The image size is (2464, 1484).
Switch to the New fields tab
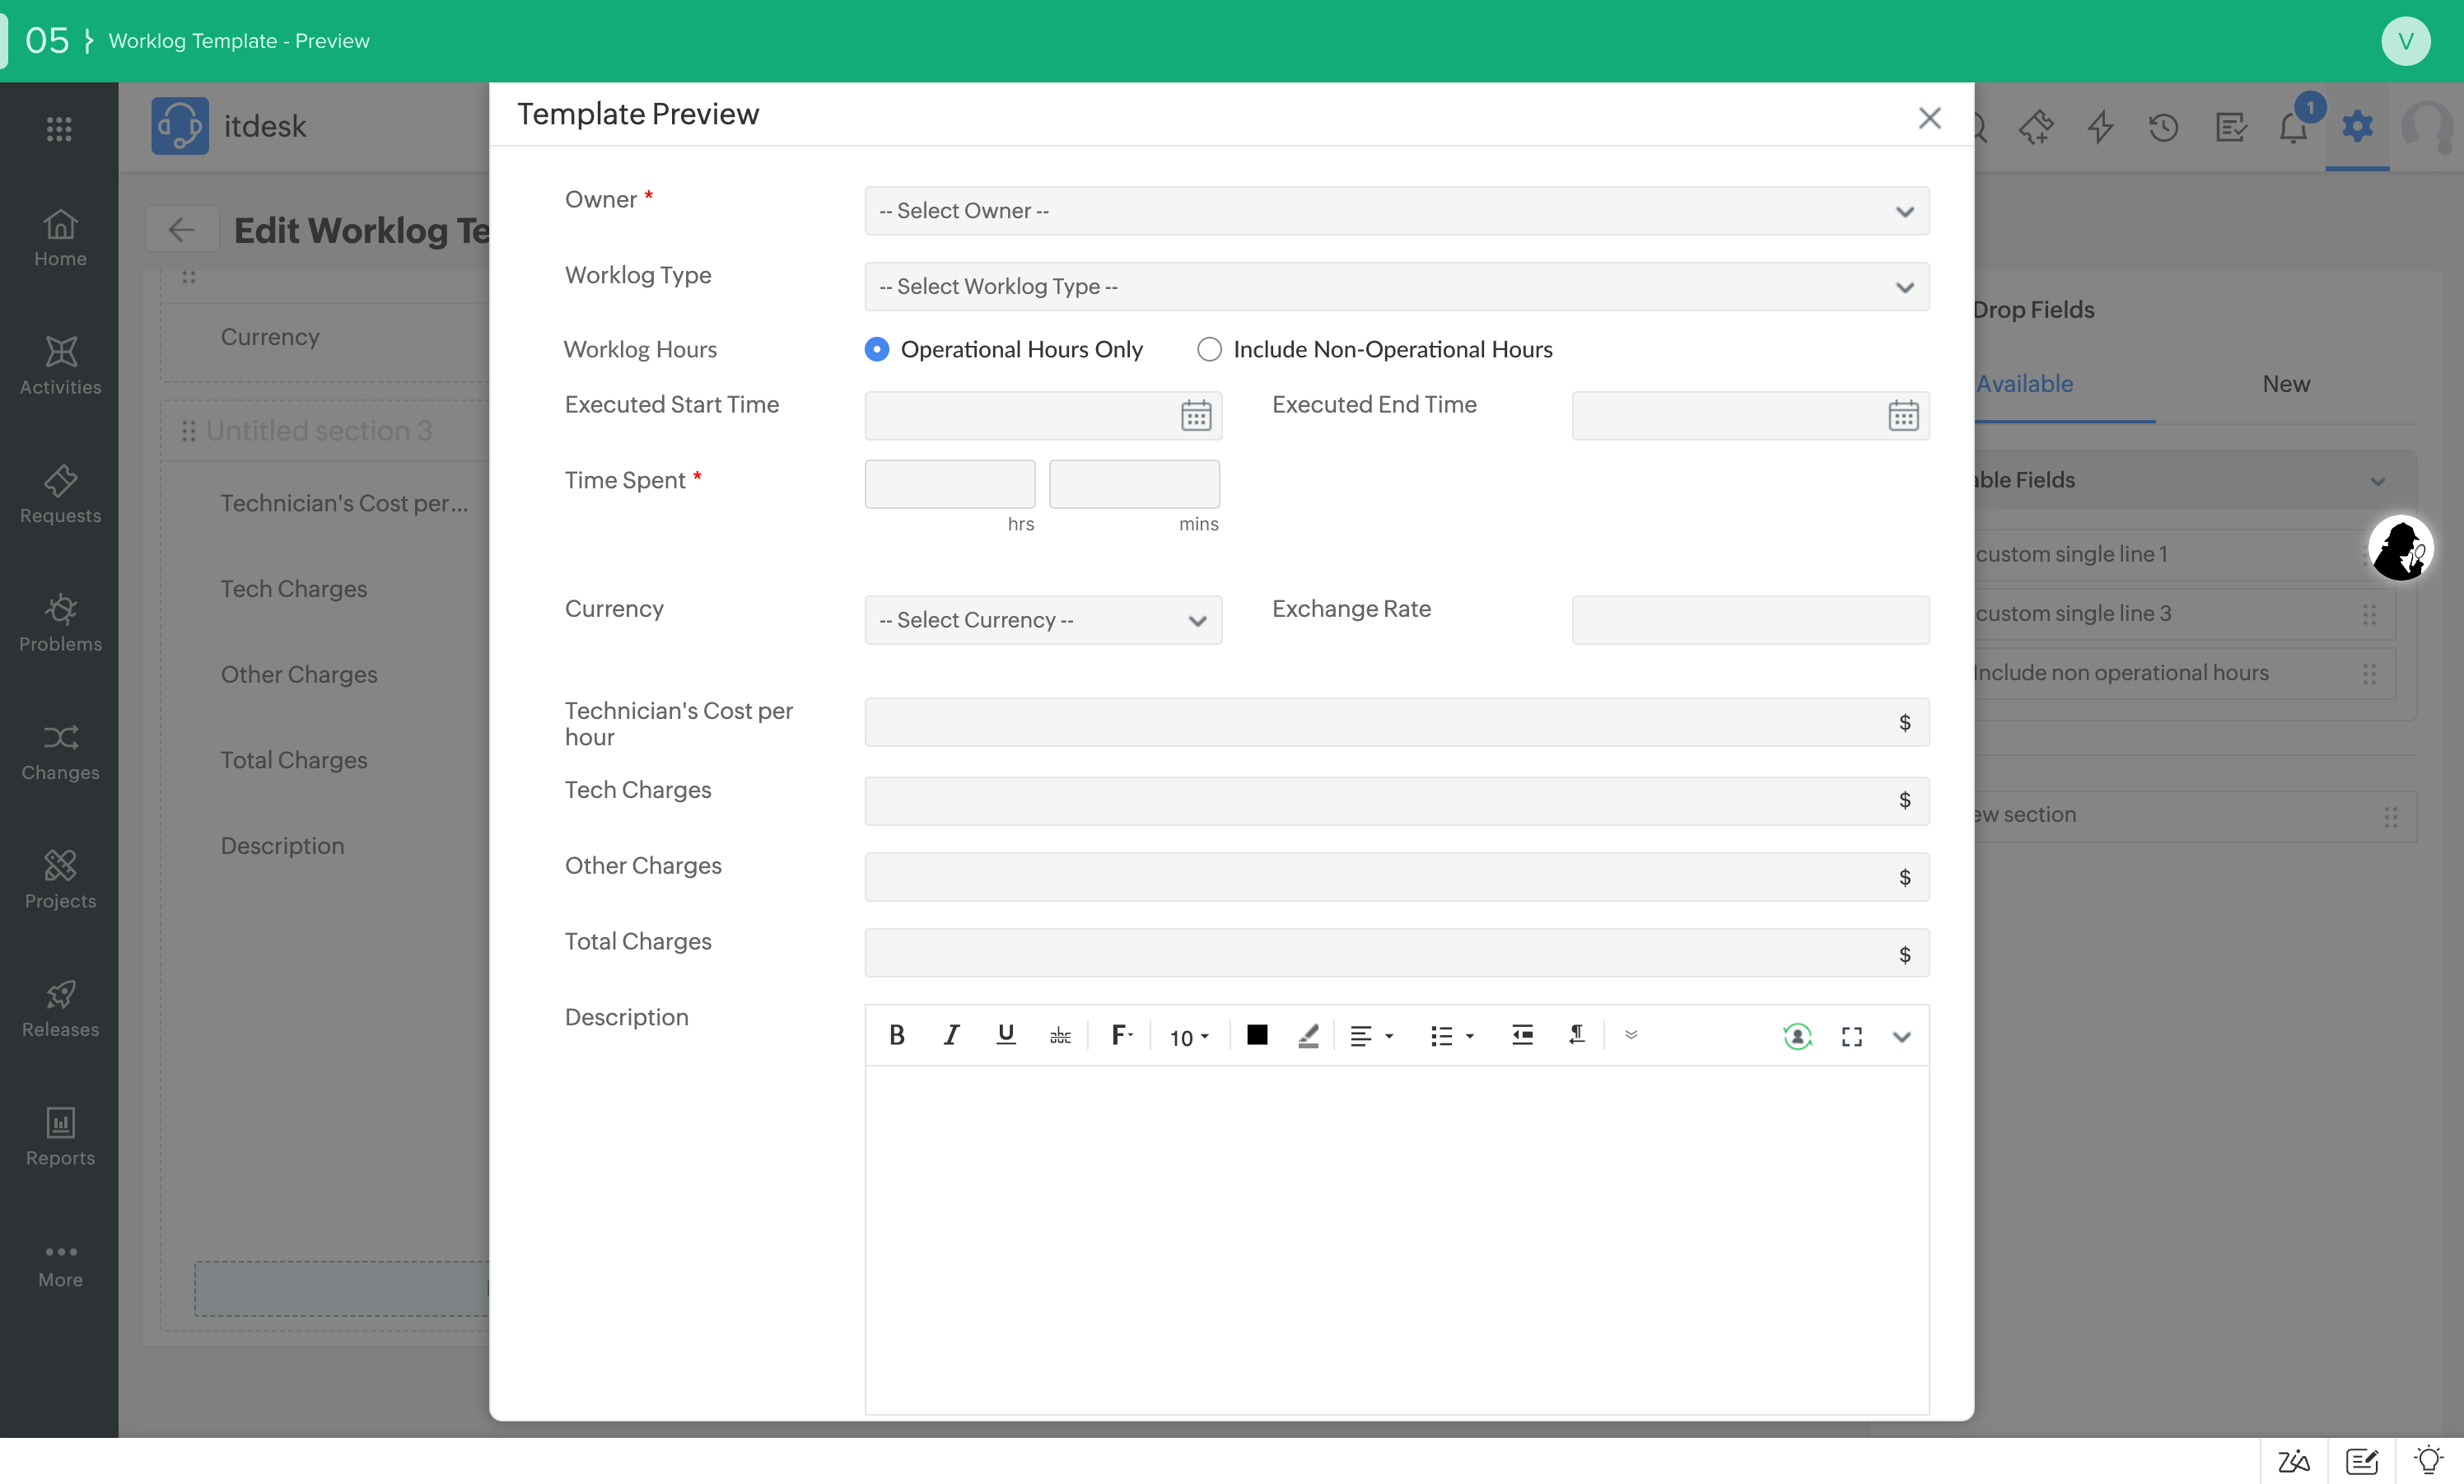pos(2286,384)
